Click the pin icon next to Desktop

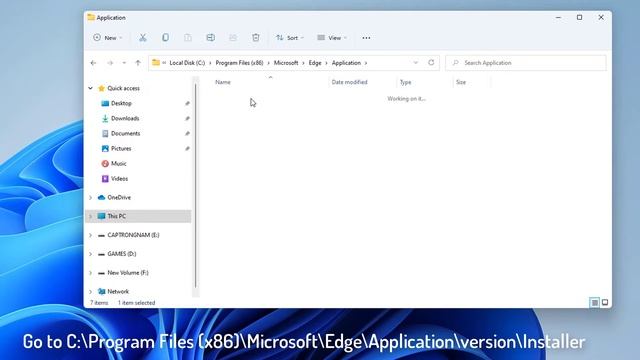(x=187, y=103)
